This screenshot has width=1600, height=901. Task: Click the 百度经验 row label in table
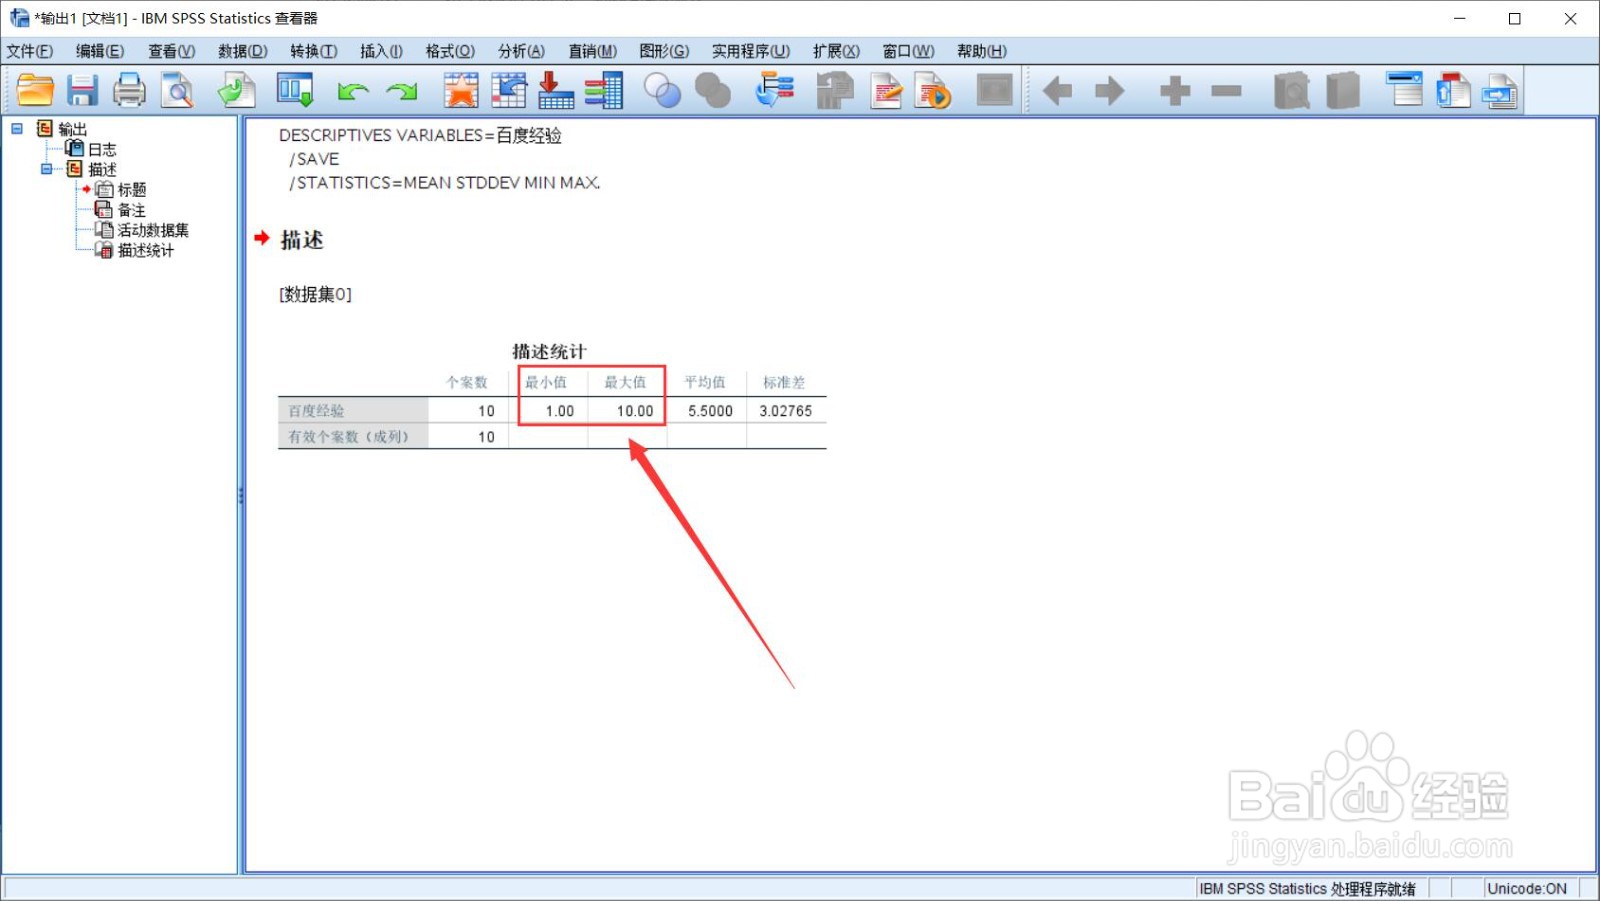pos(316,411)
